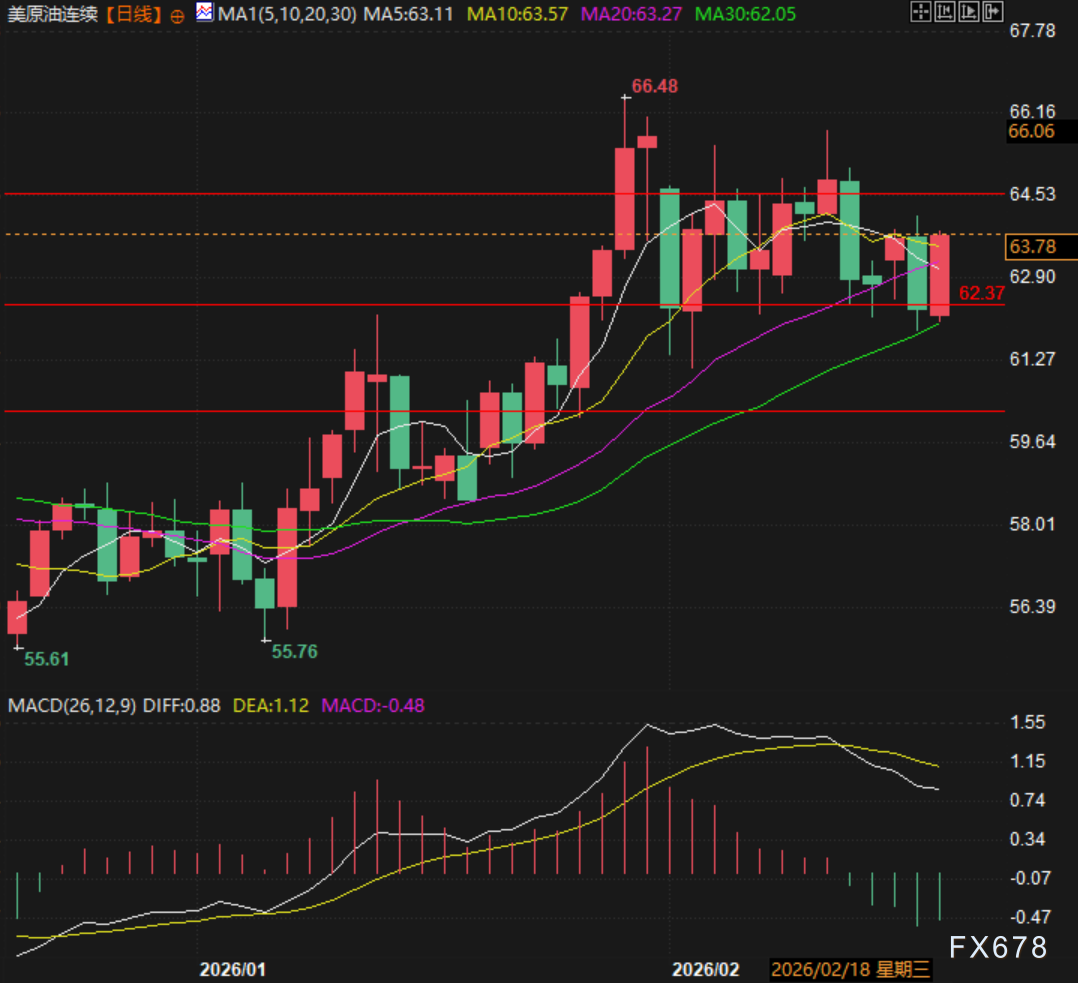Click the MA20:63.27 legend value
1078x983 pixels.
(x=631, y=14)
